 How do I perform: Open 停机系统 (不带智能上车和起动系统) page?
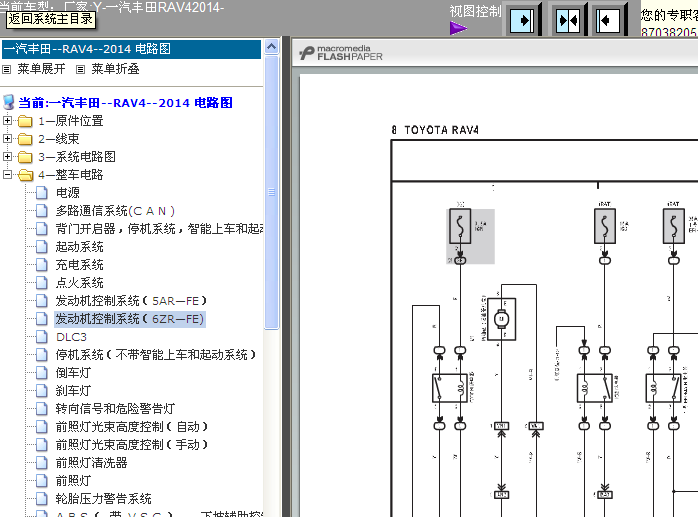pos(155,355)
